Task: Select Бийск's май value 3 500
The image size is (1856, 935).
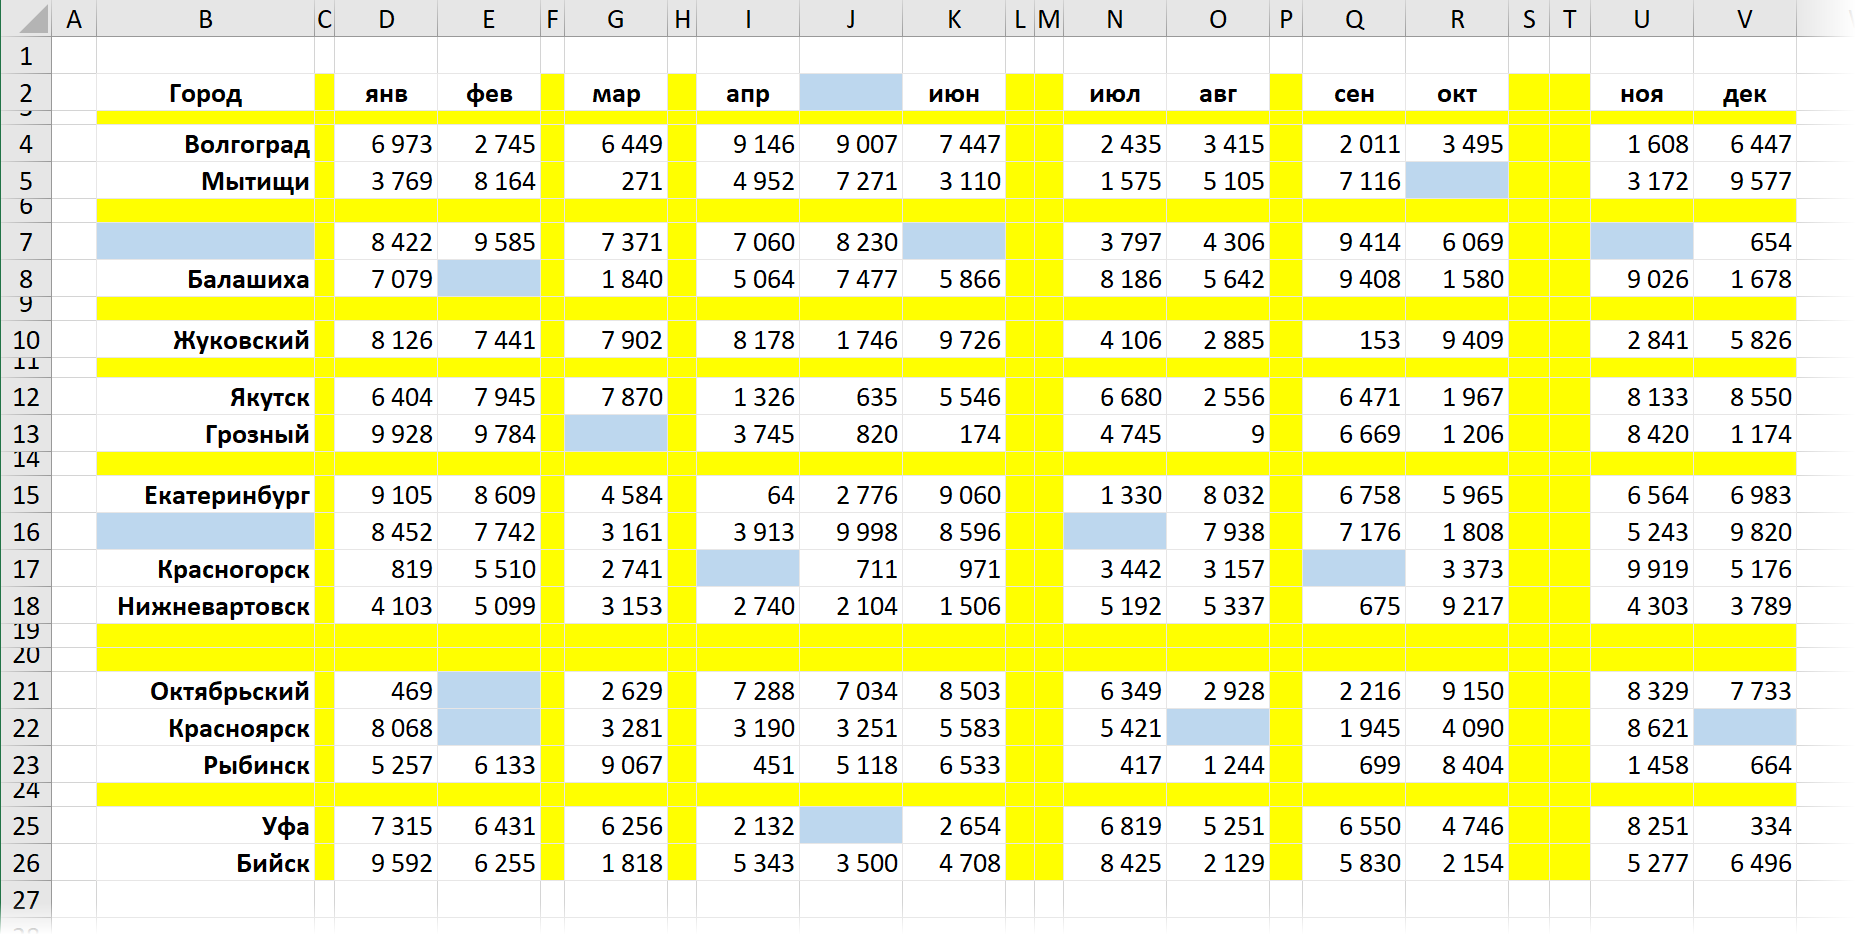Action: 850,863
